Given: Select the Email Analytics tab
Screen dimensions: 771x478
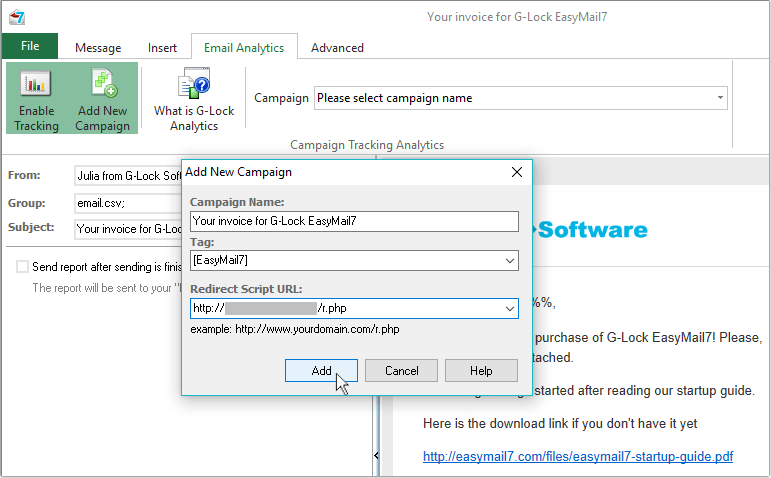Looking at the screenshot, I should 244,48.
